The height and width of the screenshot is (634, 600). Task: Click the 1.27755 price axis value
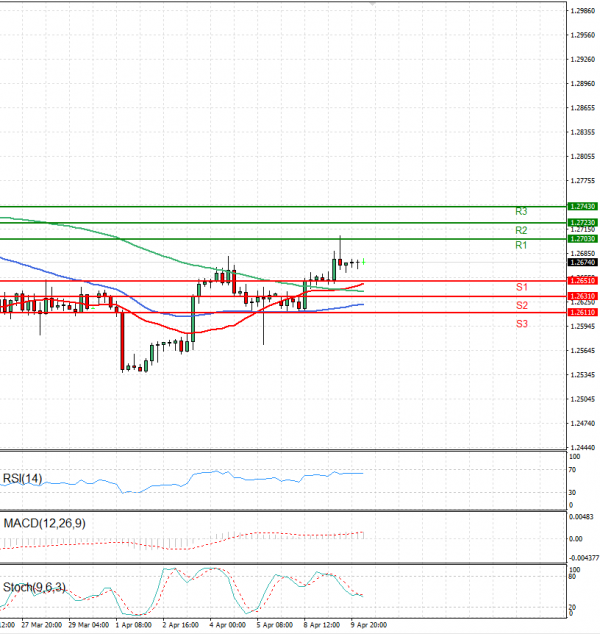tap(583, 181)
